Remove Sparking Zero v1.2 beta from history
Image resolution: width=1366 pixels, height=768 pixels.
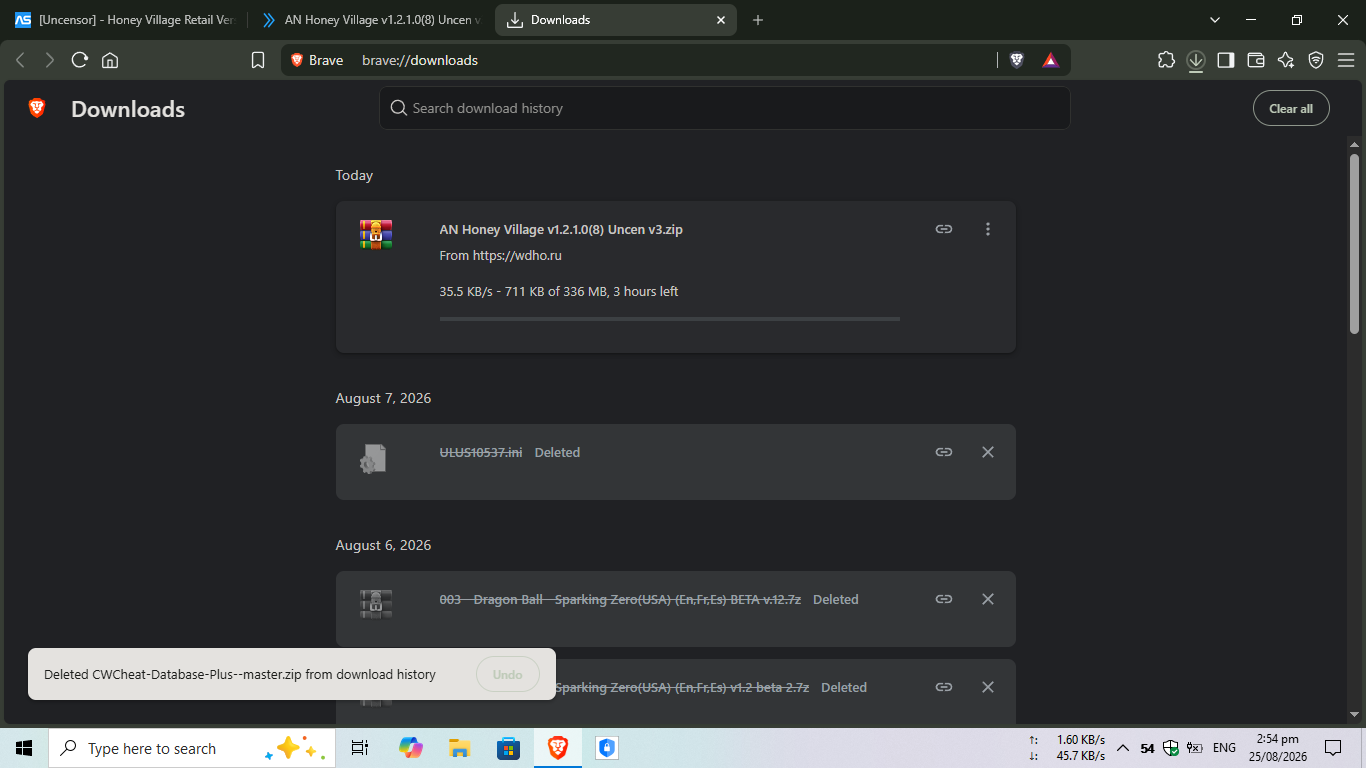coord(988,687)
